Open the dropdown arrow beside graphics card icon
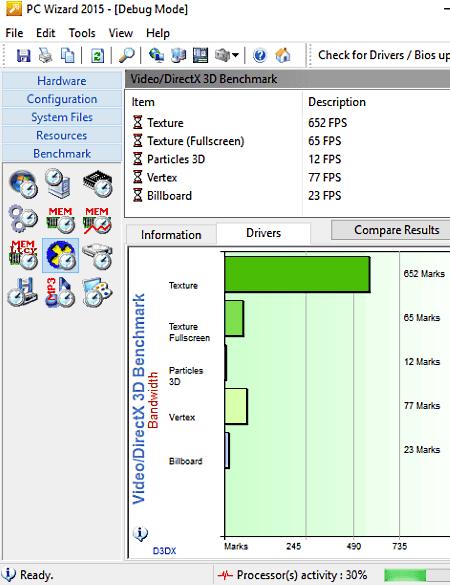 (235, 55)
